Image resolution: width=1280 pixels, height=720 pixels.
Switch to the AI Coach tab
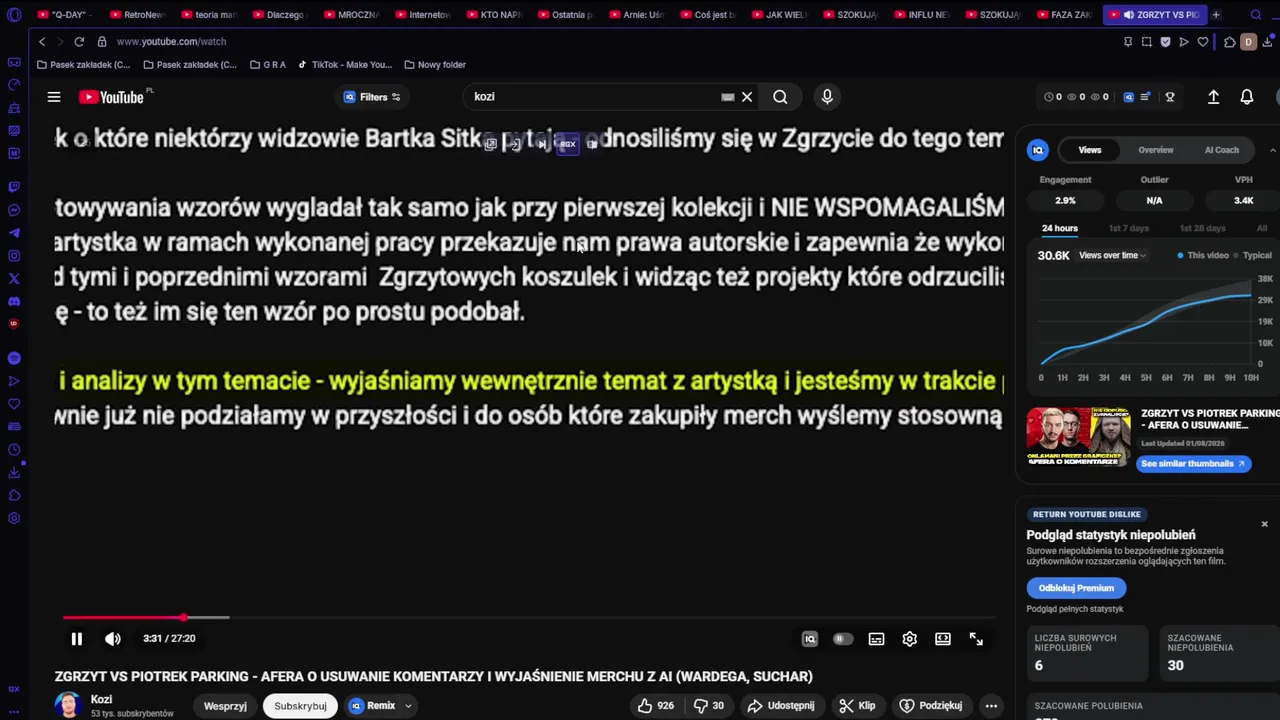[x=1221, y=150]
